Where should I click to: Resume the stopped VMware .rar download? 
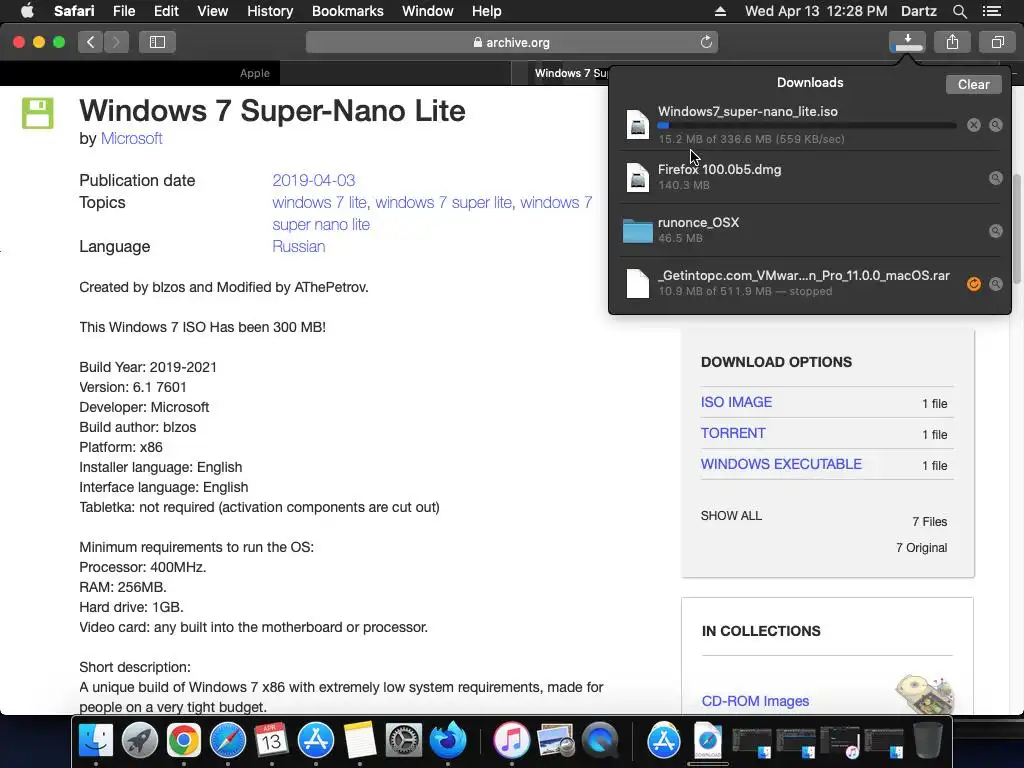click(x=974, y=283)
